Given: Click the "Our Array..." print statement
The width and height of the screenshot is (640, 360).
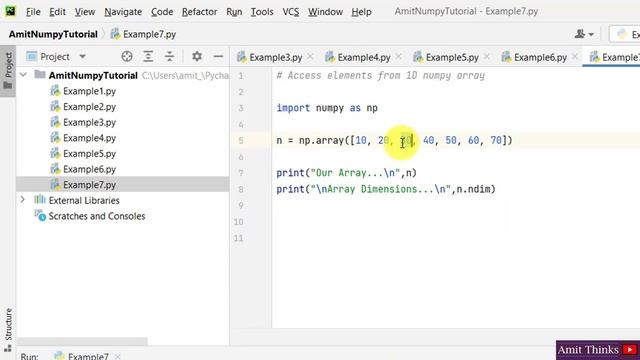Looking at the screenshot, I should [347, 173].
